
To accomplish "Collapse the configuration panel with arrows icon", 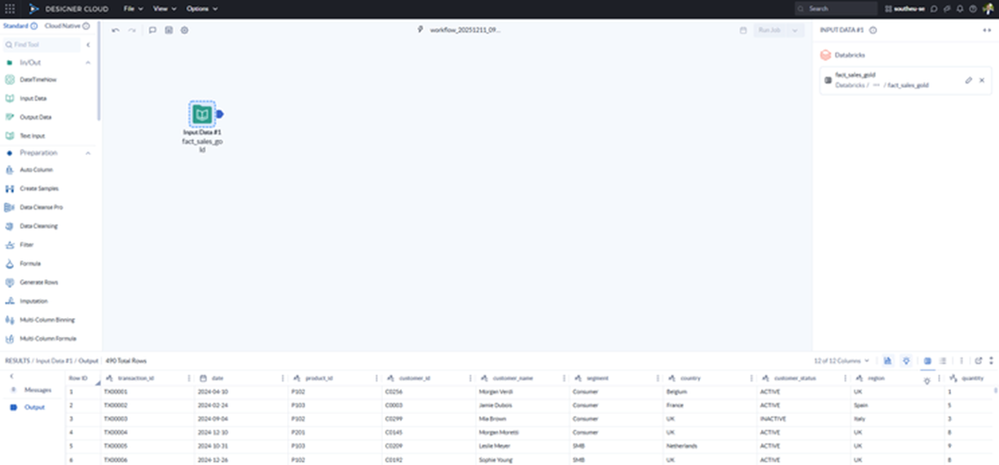I will click(987, 30).
